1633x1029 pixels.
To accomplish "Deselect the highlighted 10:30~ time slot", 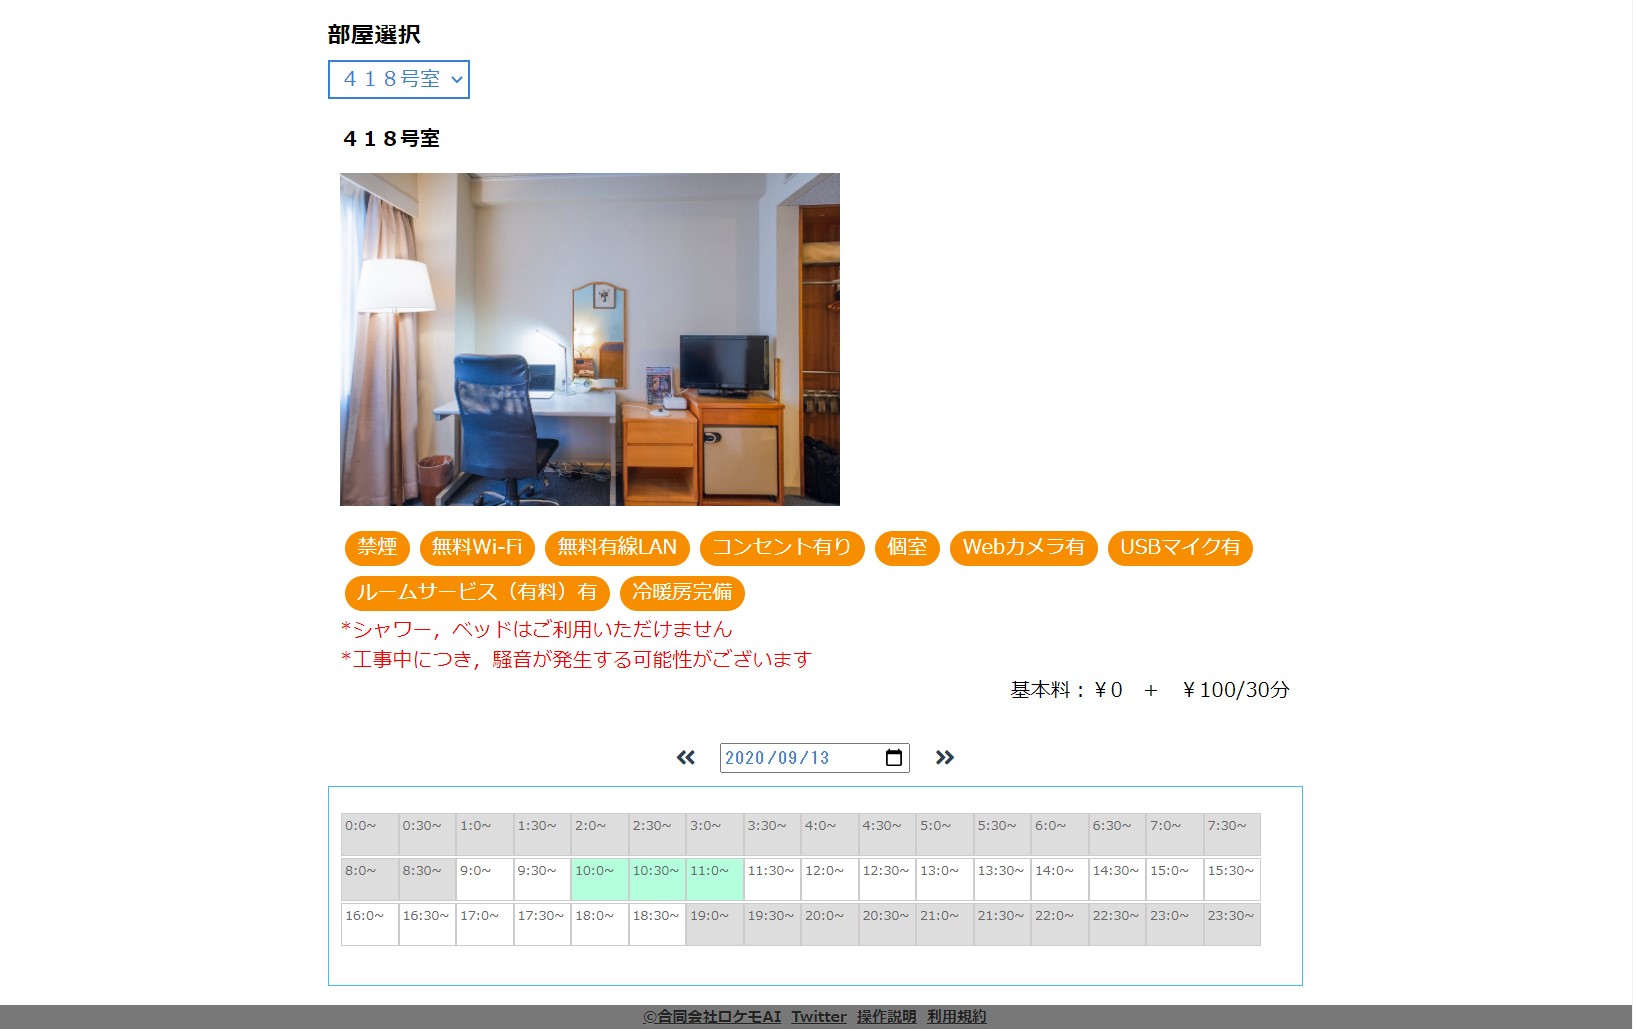I will point(657,880).
